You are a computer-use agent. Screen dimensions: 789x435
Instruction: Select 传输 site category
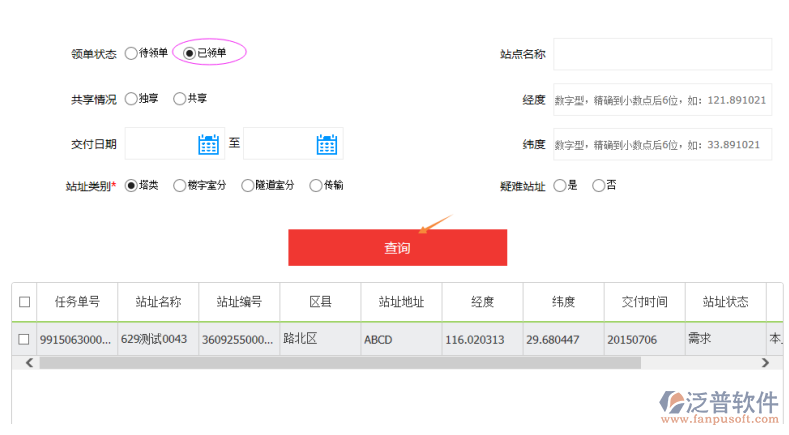pyautogui.click(x=316, y=185)
